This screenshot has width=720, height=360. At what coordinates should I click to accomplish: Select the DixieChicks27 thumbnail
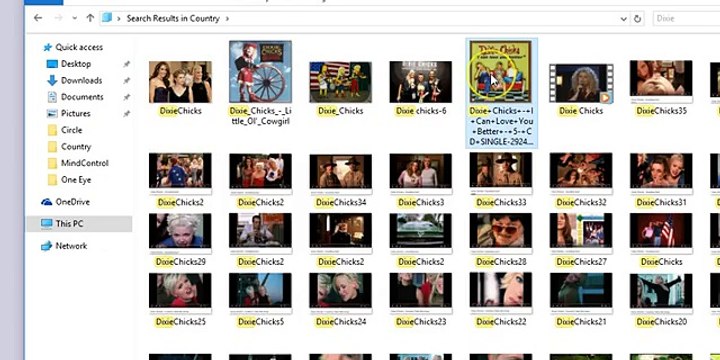[x=581, y=233]
